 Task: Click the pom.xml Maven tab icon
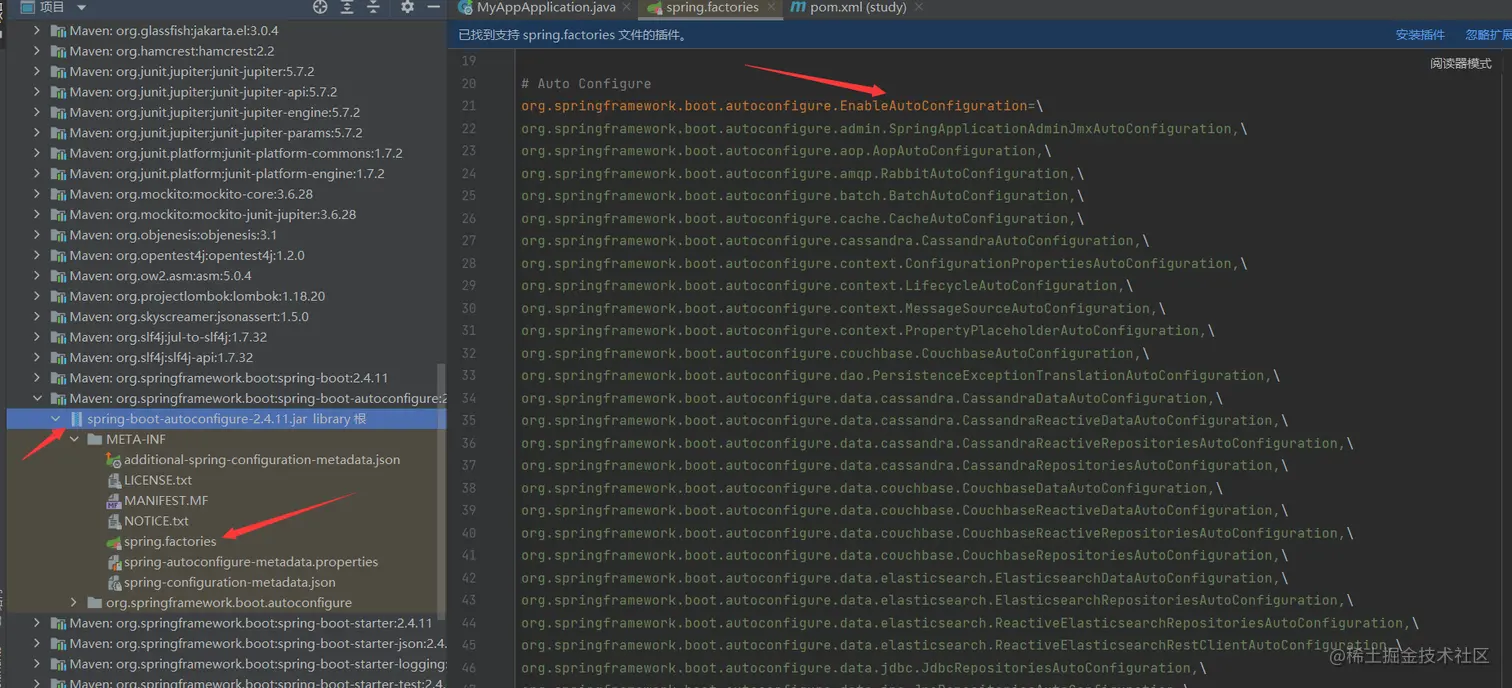798,7
